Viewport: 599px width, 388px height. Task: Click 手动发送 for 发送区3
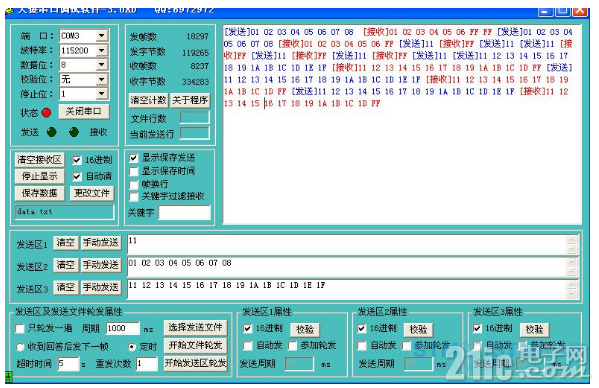click(101, 287)
